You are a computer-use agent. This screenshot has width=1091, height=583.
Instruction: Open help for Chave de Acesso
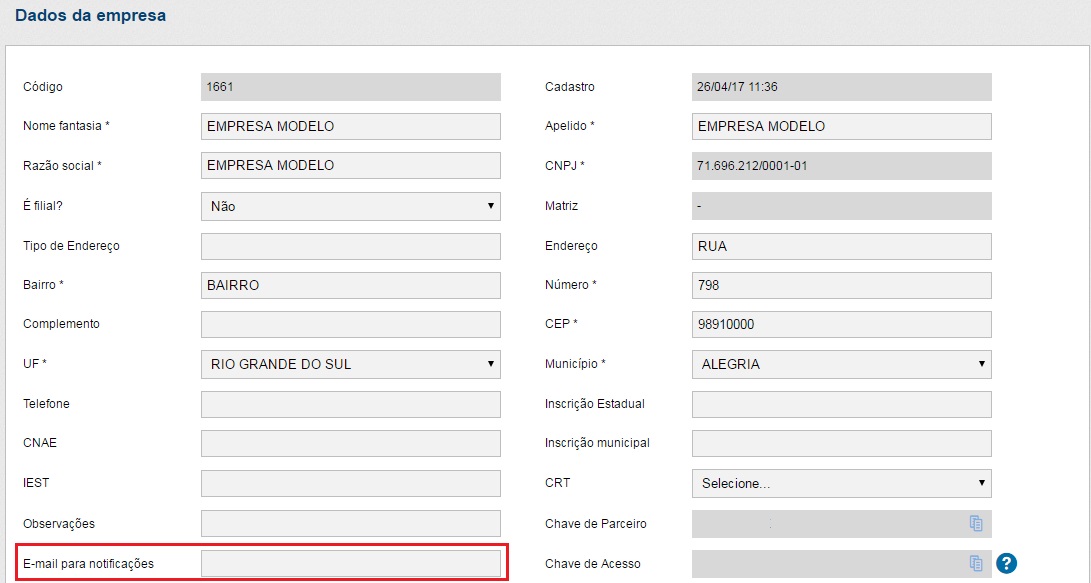click(x=1006, y=563)
